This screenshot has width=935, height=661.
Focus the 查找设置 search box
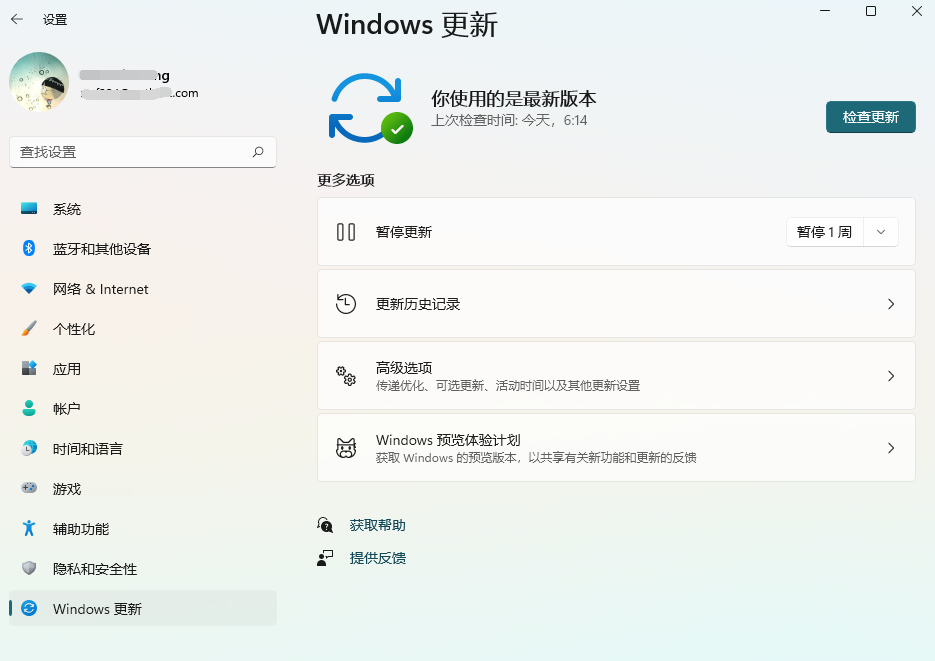tap(143, 152)
